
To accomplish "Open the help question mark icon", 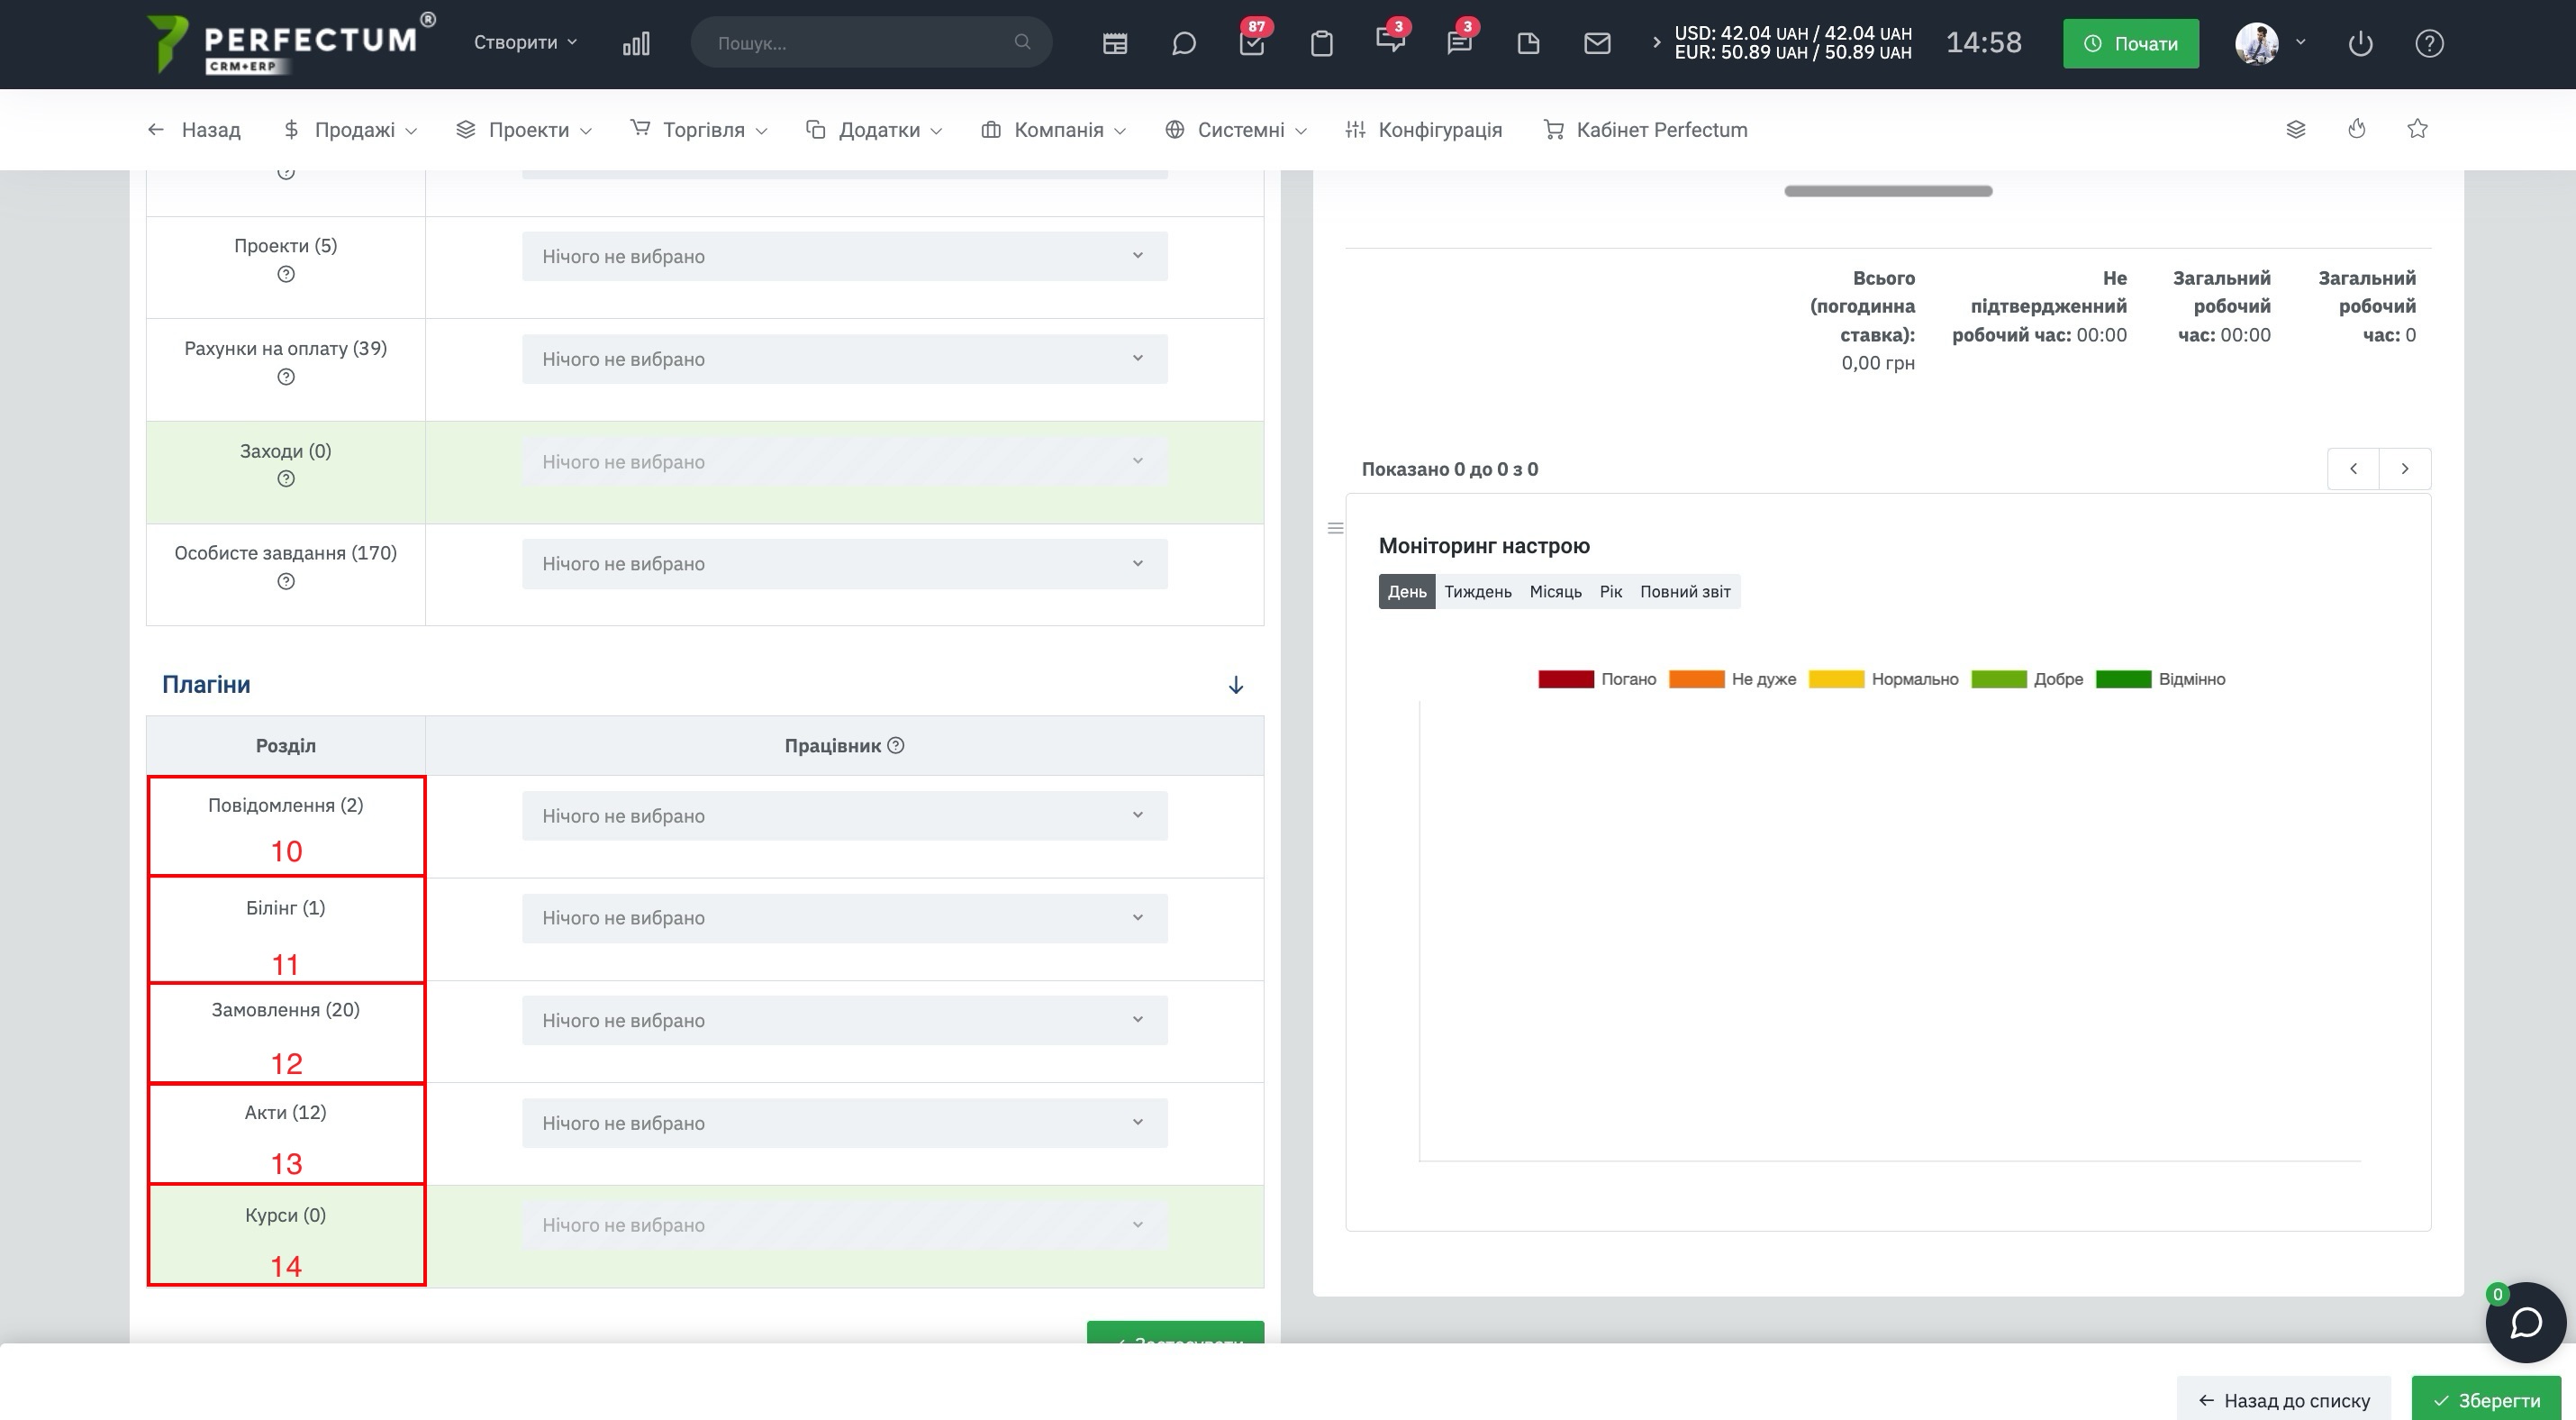I will click(2429, 43).
